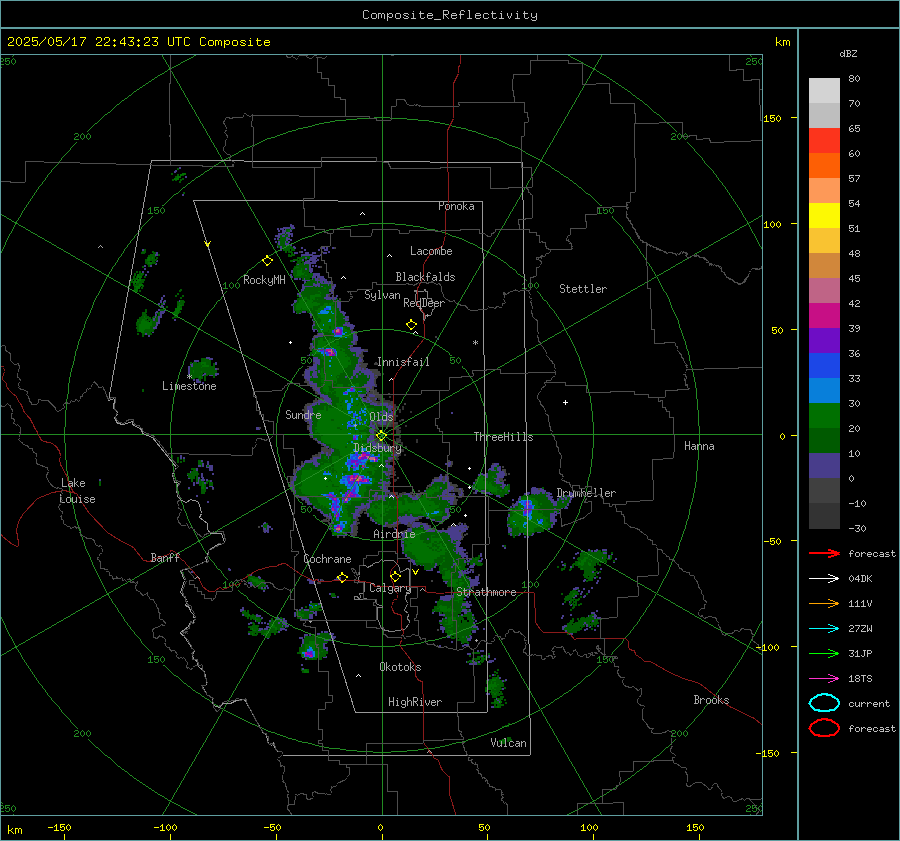Click the white 04DK arrow icon
Screen dimensions: 900x841
pos(824,578)
